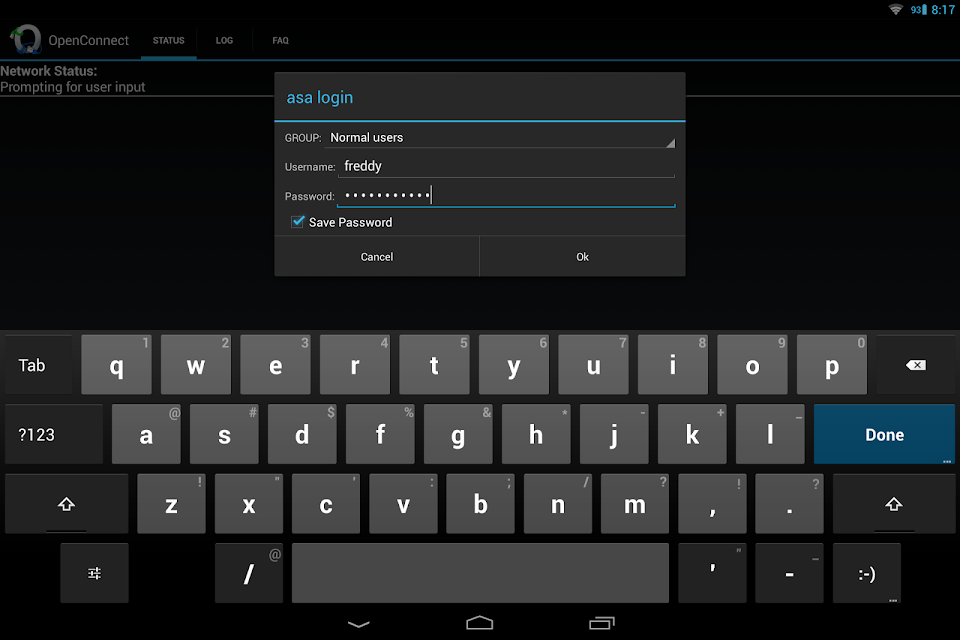The image size is (960, 640).
Task: Hide keyboard with the back chevron
Action: pos(359,624)
